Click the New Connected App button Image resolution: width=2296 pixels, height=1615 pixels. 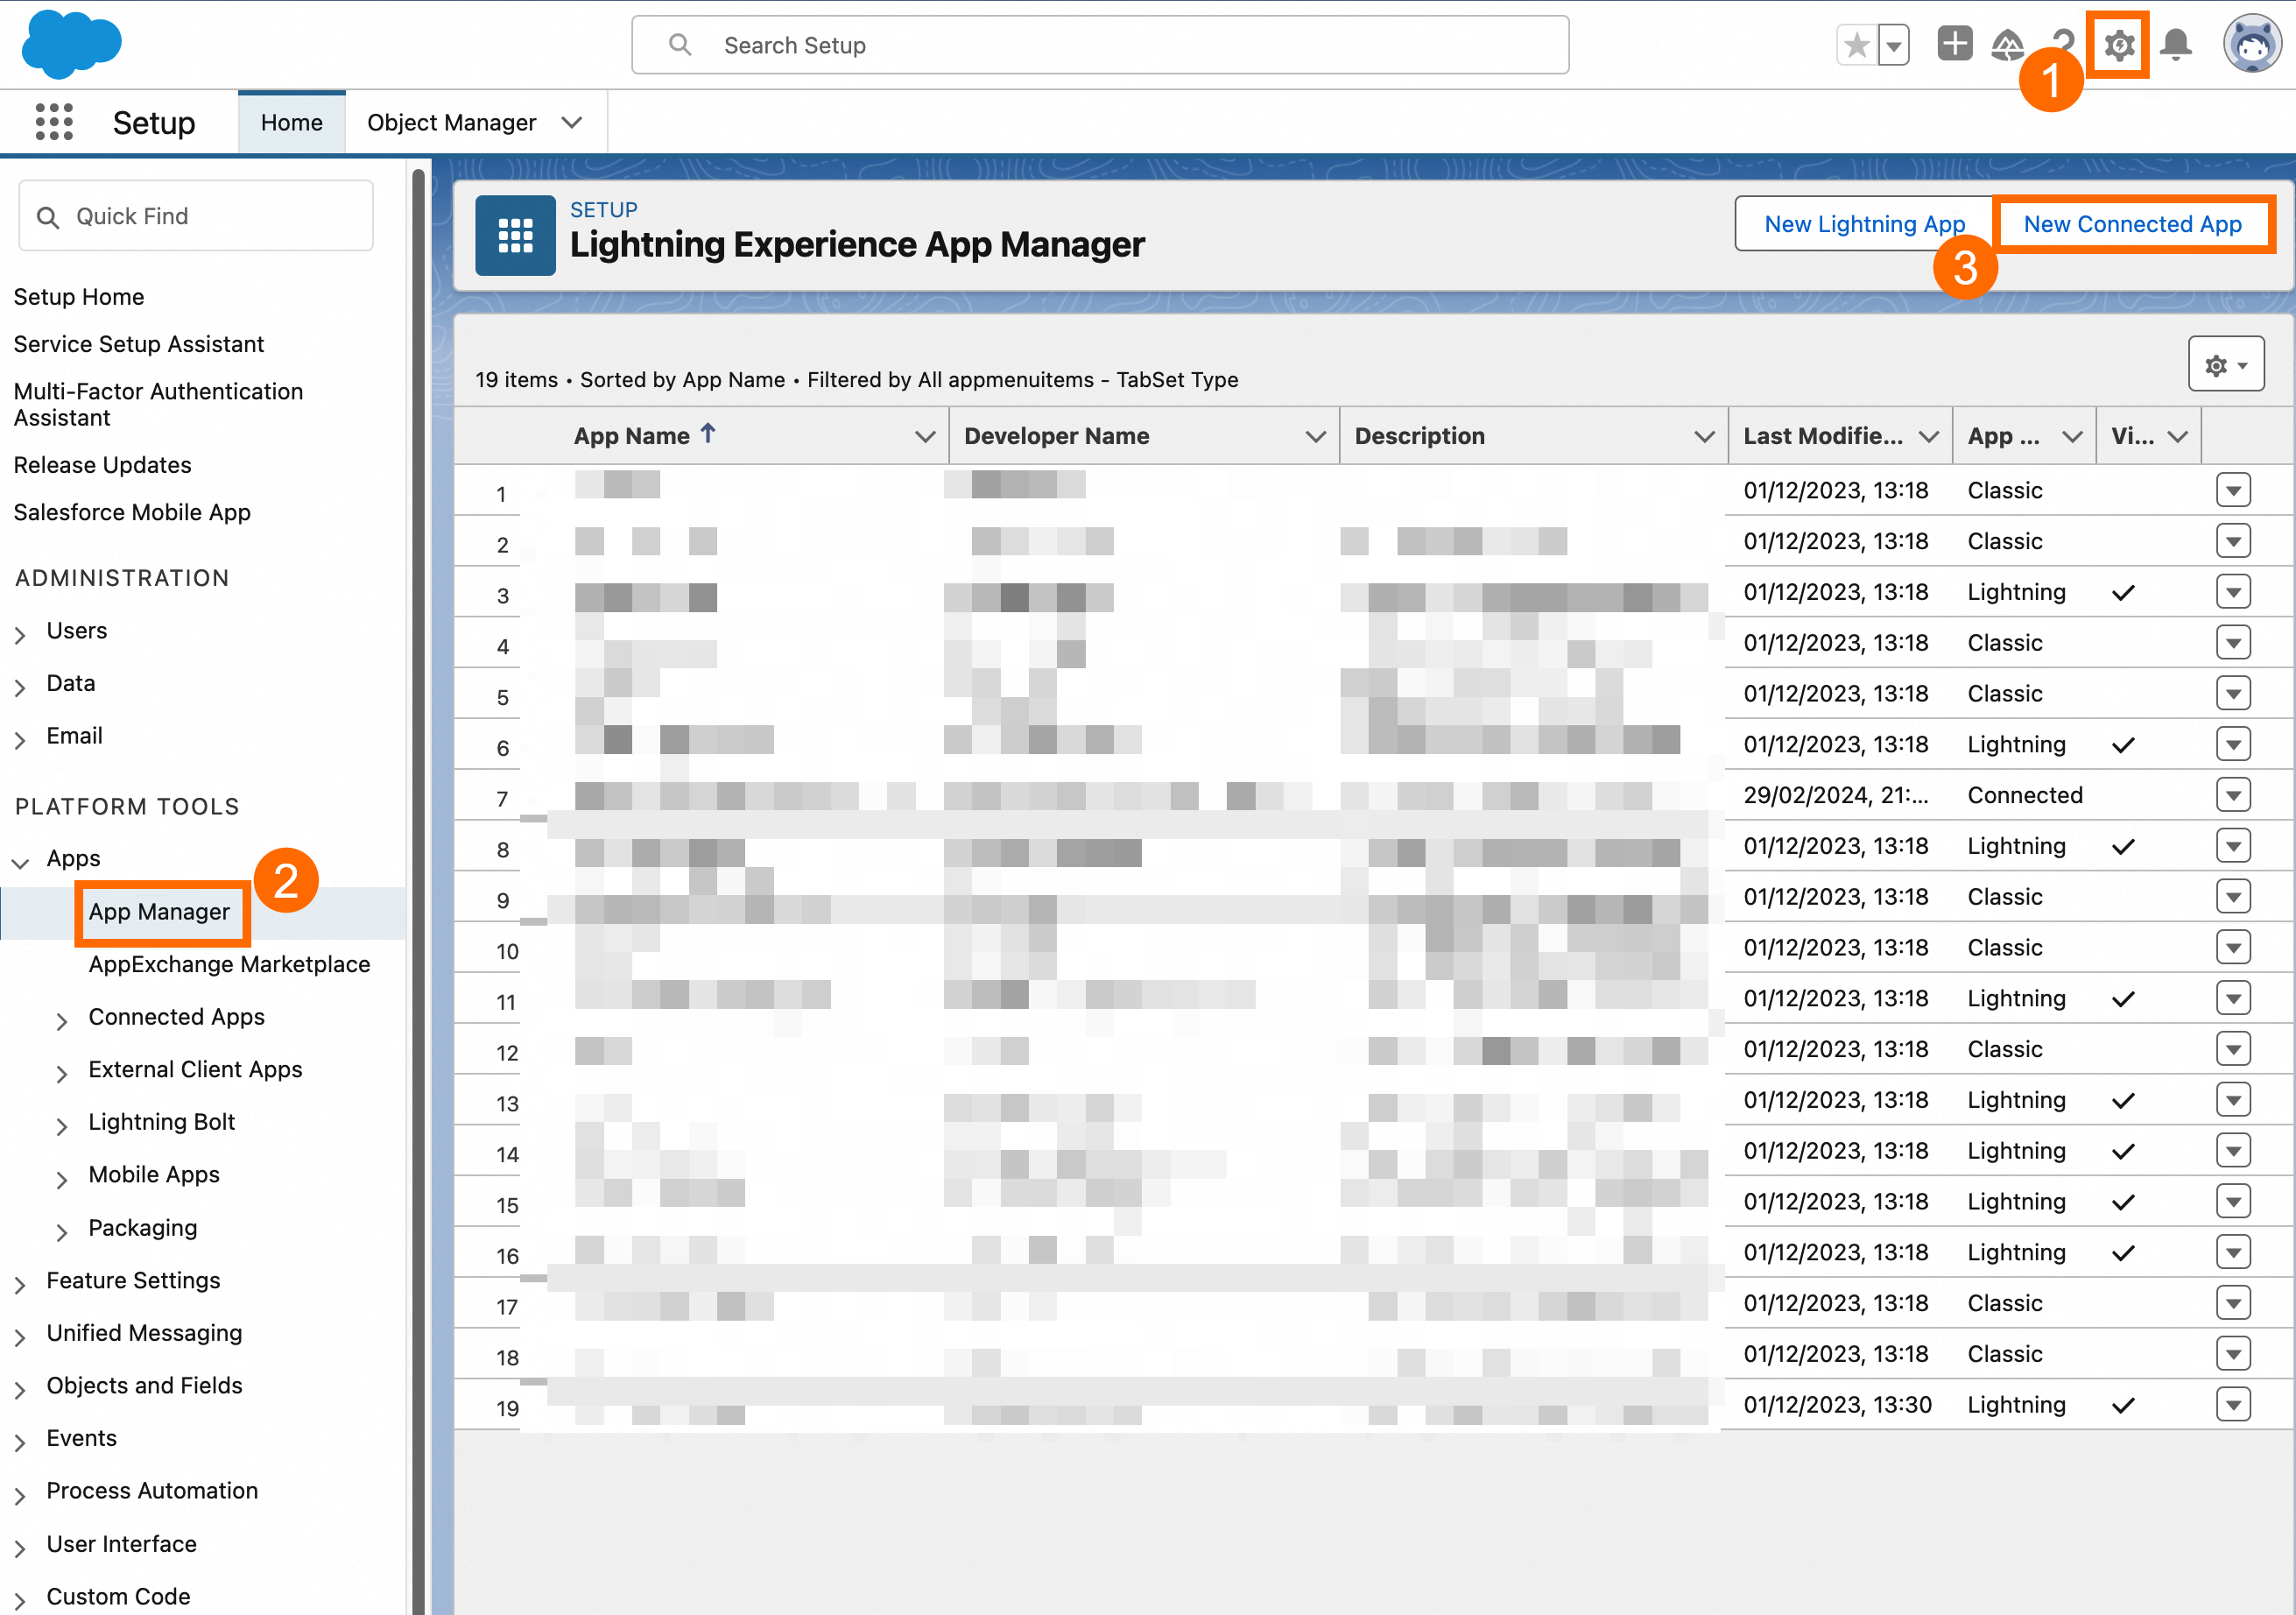2131,224
